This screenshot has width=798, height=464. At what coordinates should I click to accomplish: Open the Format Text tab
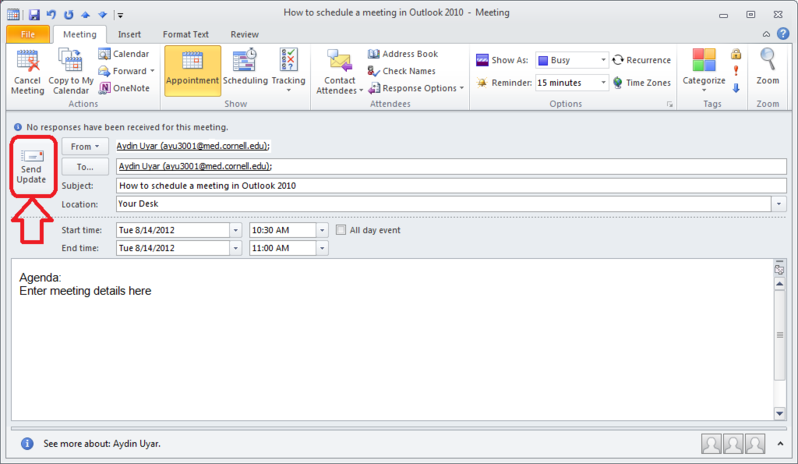(x=185, y=34)
